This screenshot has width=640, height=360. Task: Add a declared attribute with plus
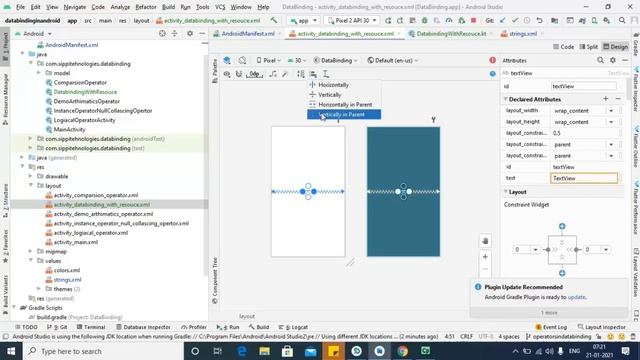pyautogui.click(x=606, y=99)
